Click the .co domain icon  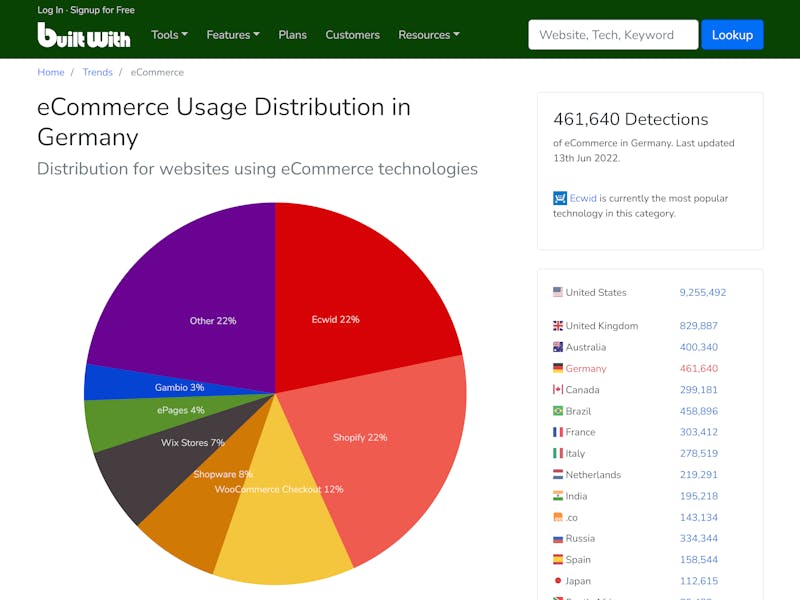tap(558, 517)
